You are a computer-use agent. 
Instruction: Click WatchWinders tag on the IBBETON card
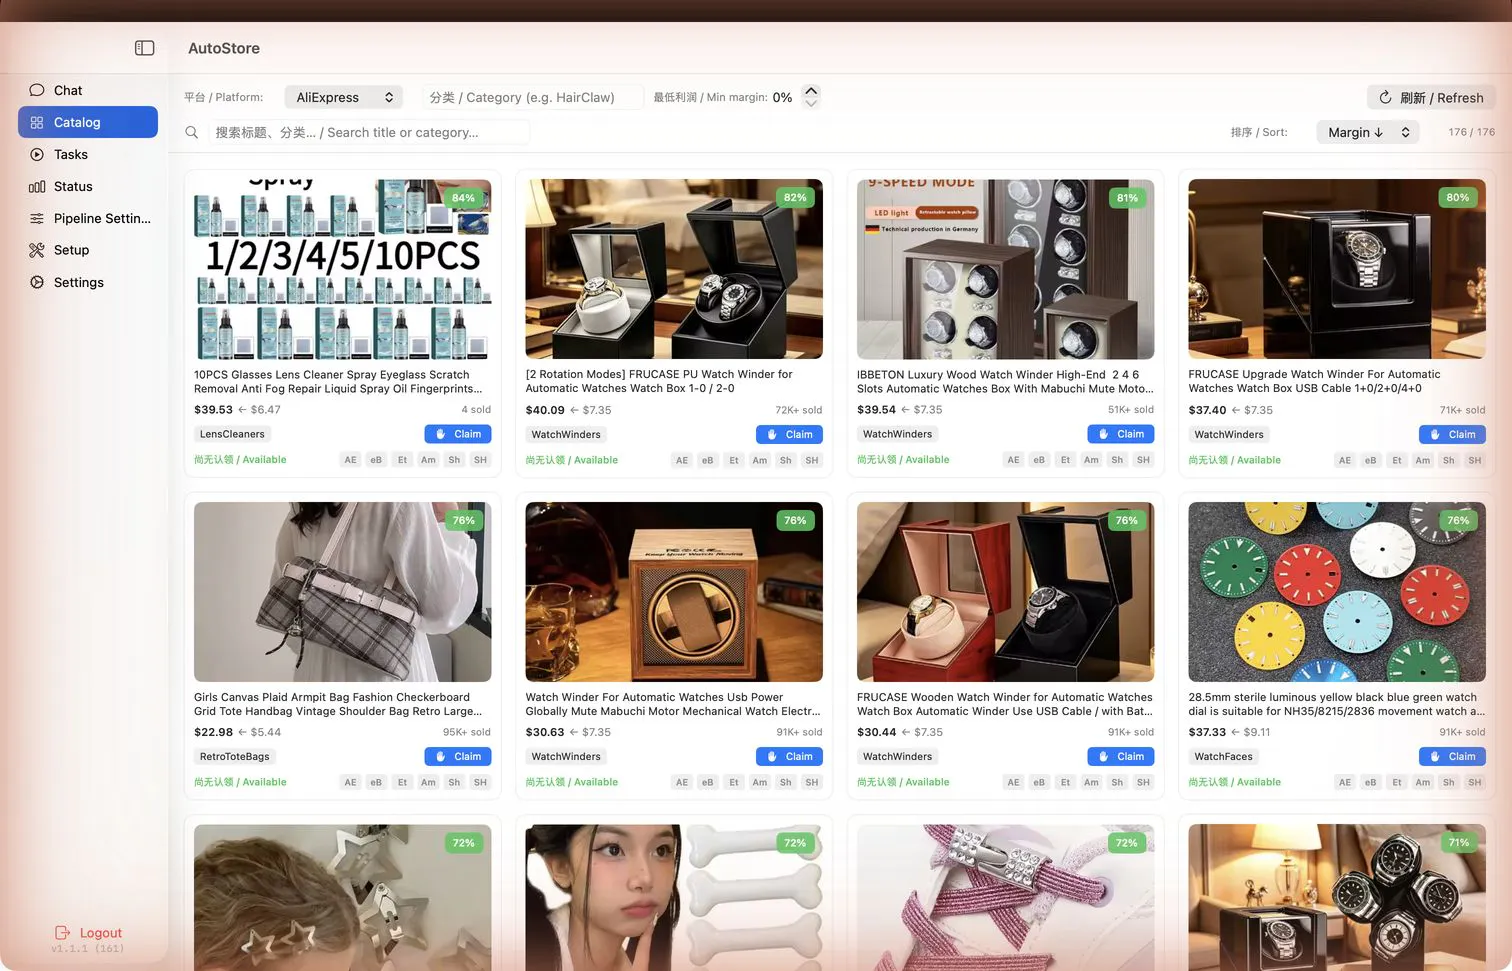click(x=897, y=434)
